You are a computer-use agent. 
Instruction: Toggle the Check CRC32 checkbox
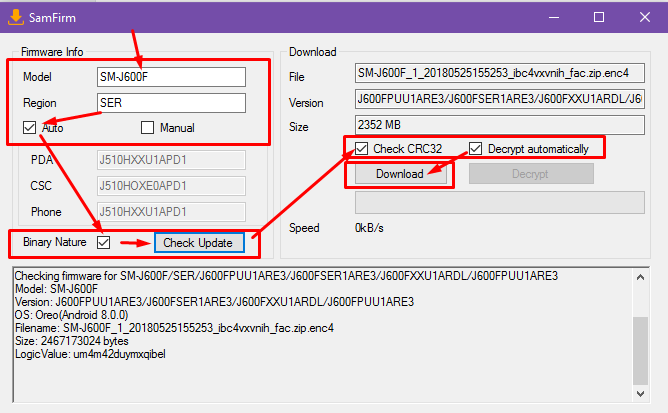pos(361,149)
